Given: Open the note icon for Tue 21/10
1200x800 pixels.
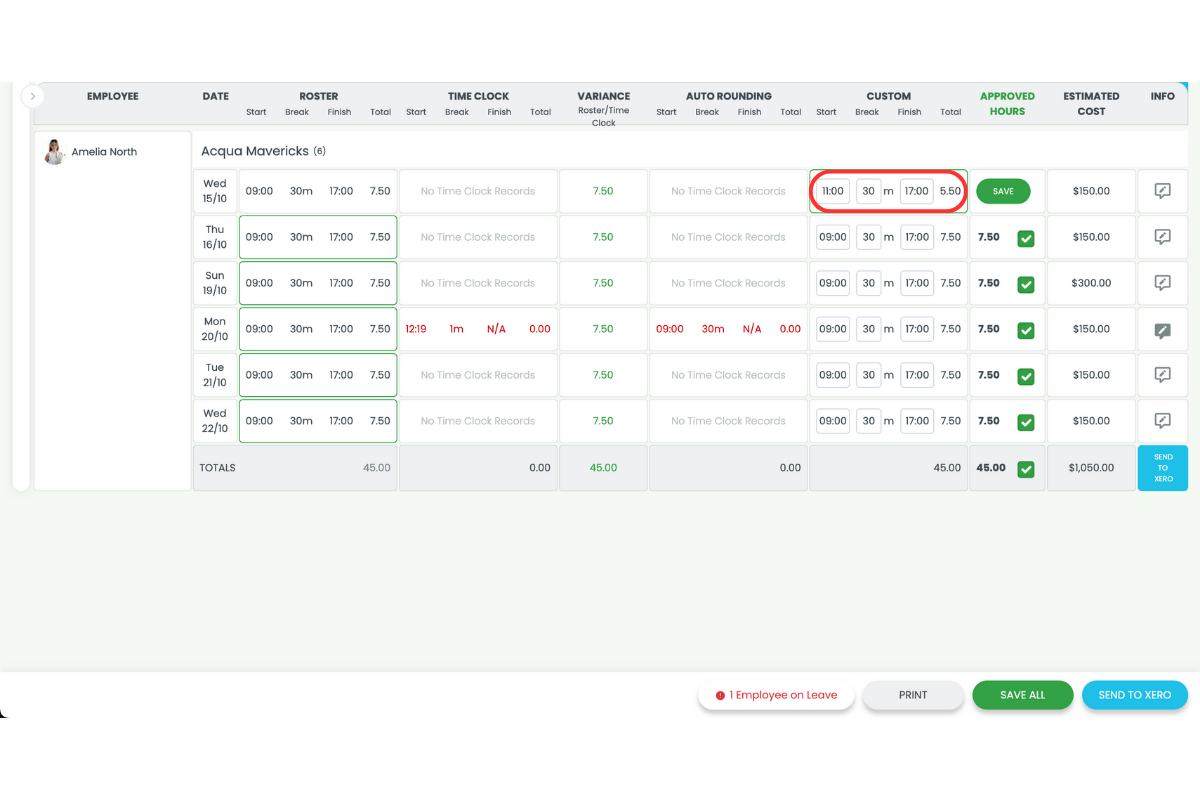Looking at the screenshot, I should [x=1162, y=375].
